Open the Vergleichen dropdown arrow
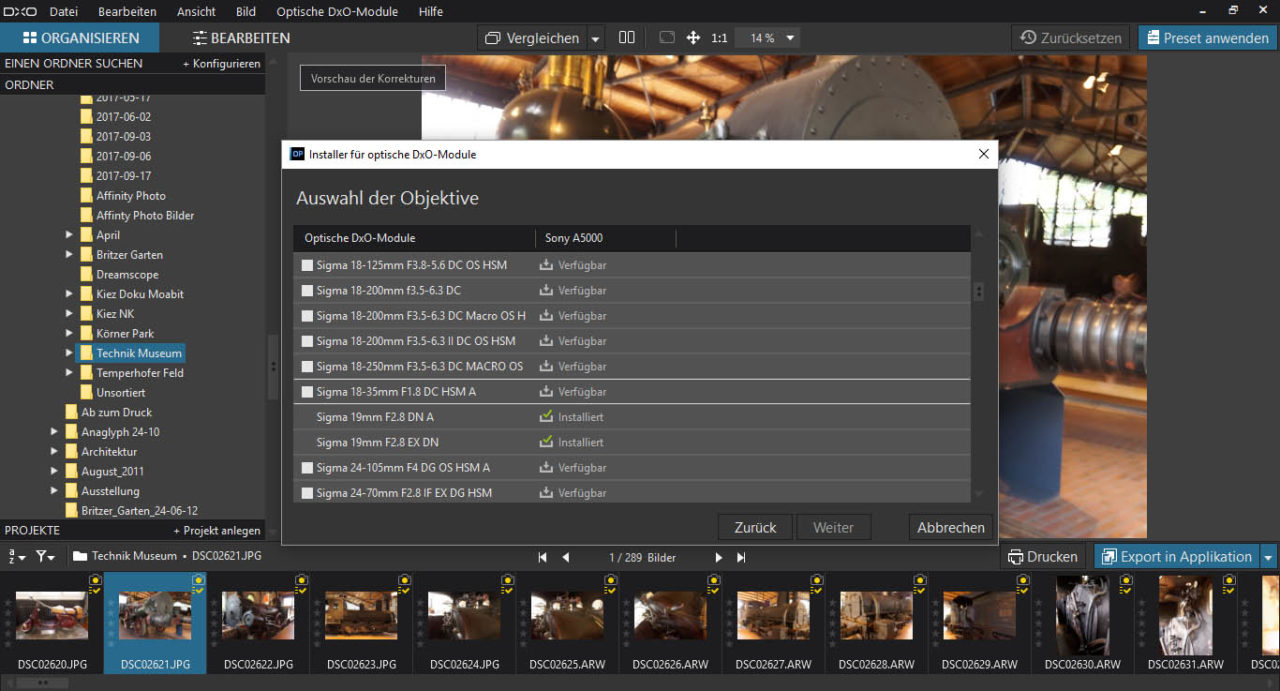 tap(595, 38)
